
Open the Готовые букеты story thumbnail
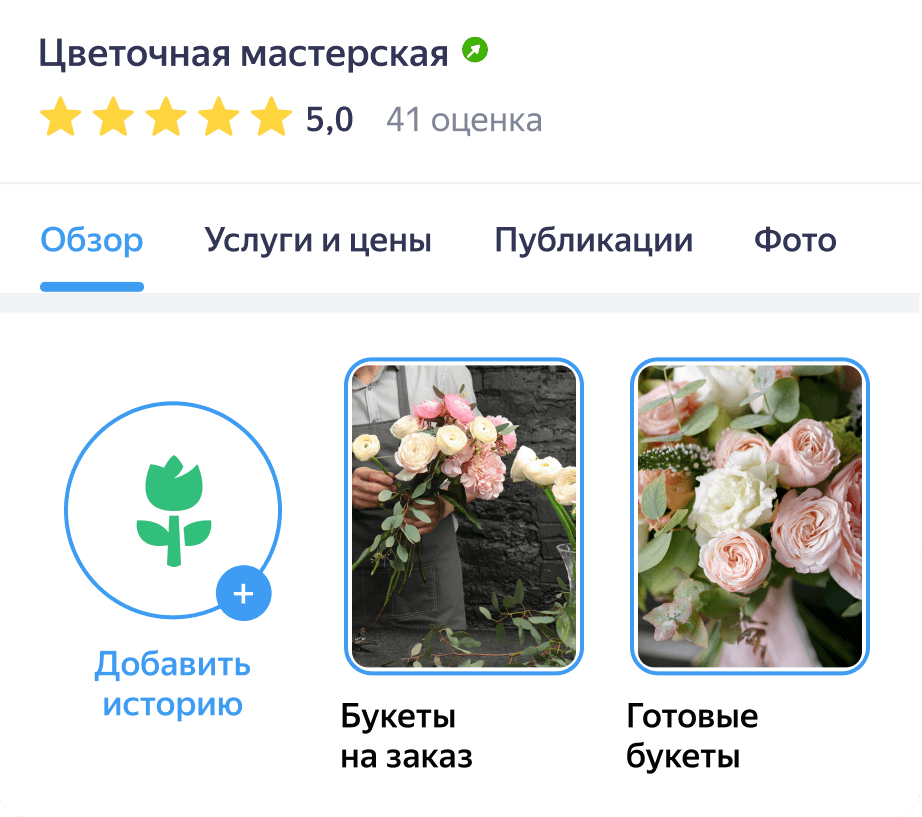click(750, 516)
